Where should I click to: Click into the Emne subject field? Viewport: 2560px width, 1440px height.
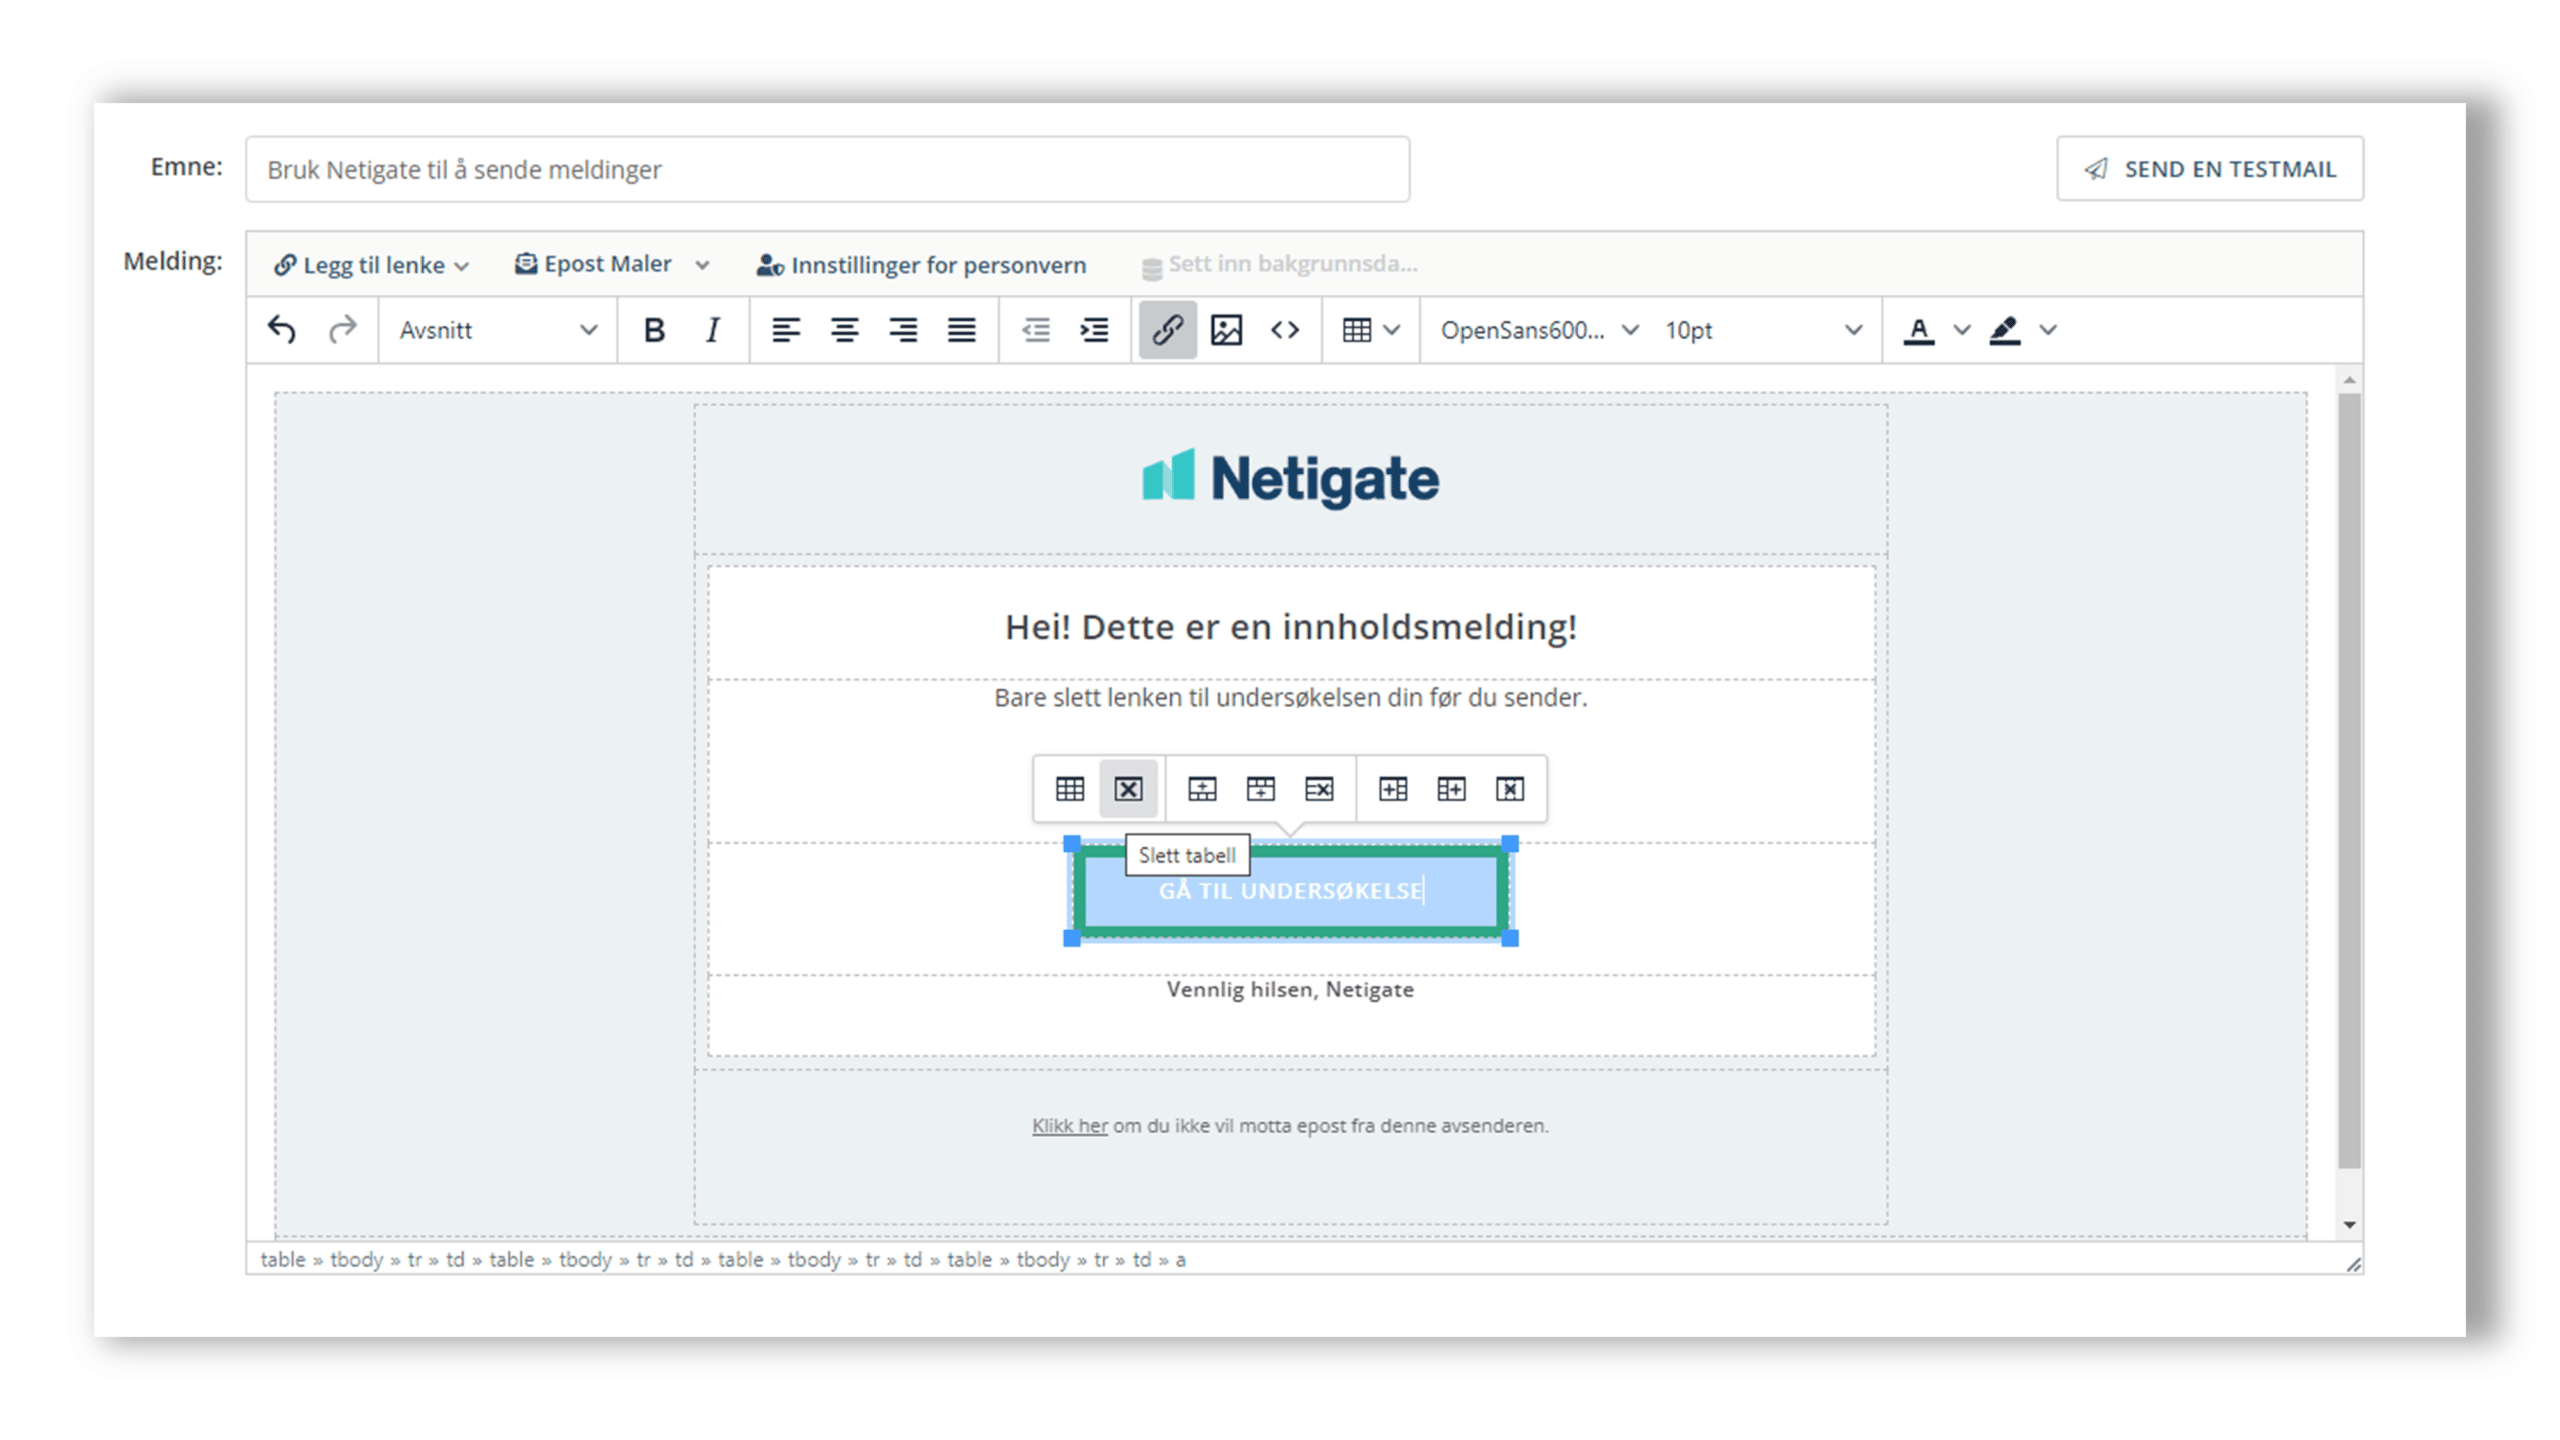tap(827, 169)
